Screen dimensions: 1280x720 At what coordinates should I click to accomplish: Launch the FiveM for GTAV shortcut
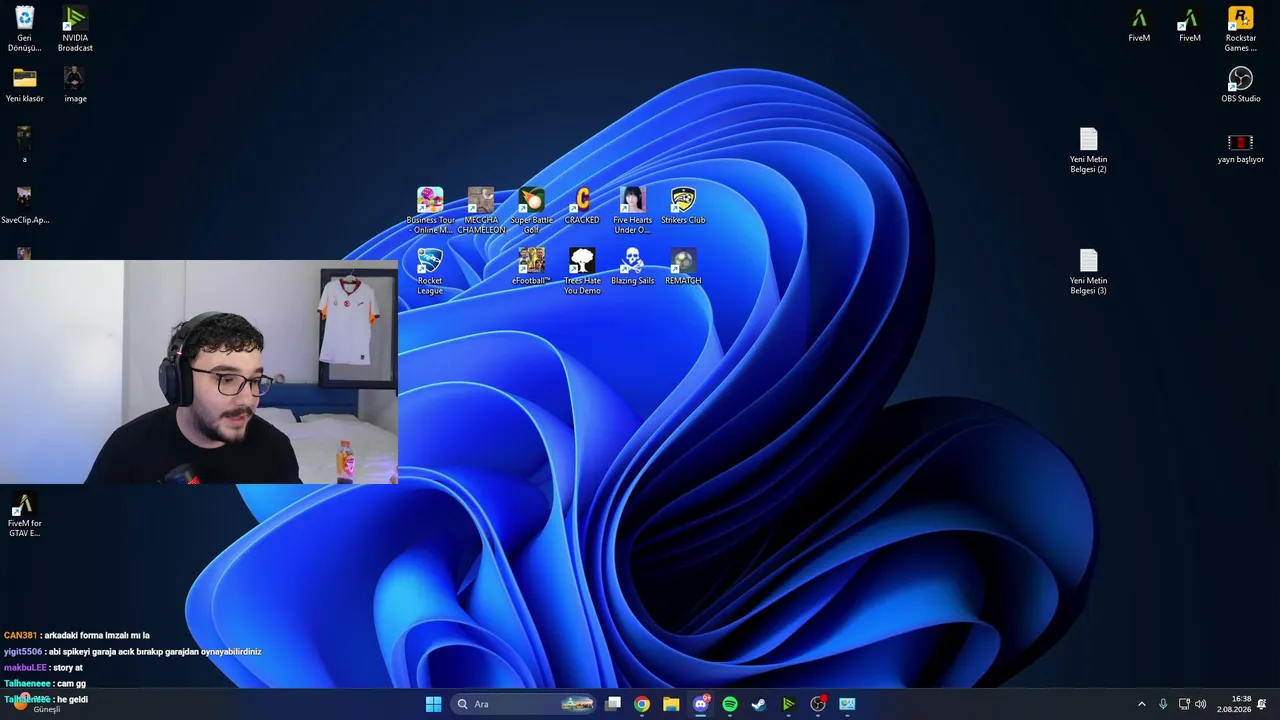(24, 516)
